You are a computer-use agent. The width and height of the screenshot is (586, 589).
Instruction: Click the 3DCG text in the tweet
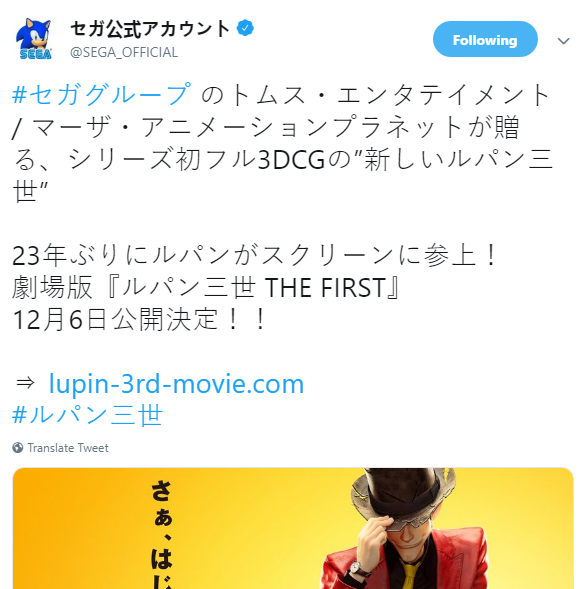(291, 160)
